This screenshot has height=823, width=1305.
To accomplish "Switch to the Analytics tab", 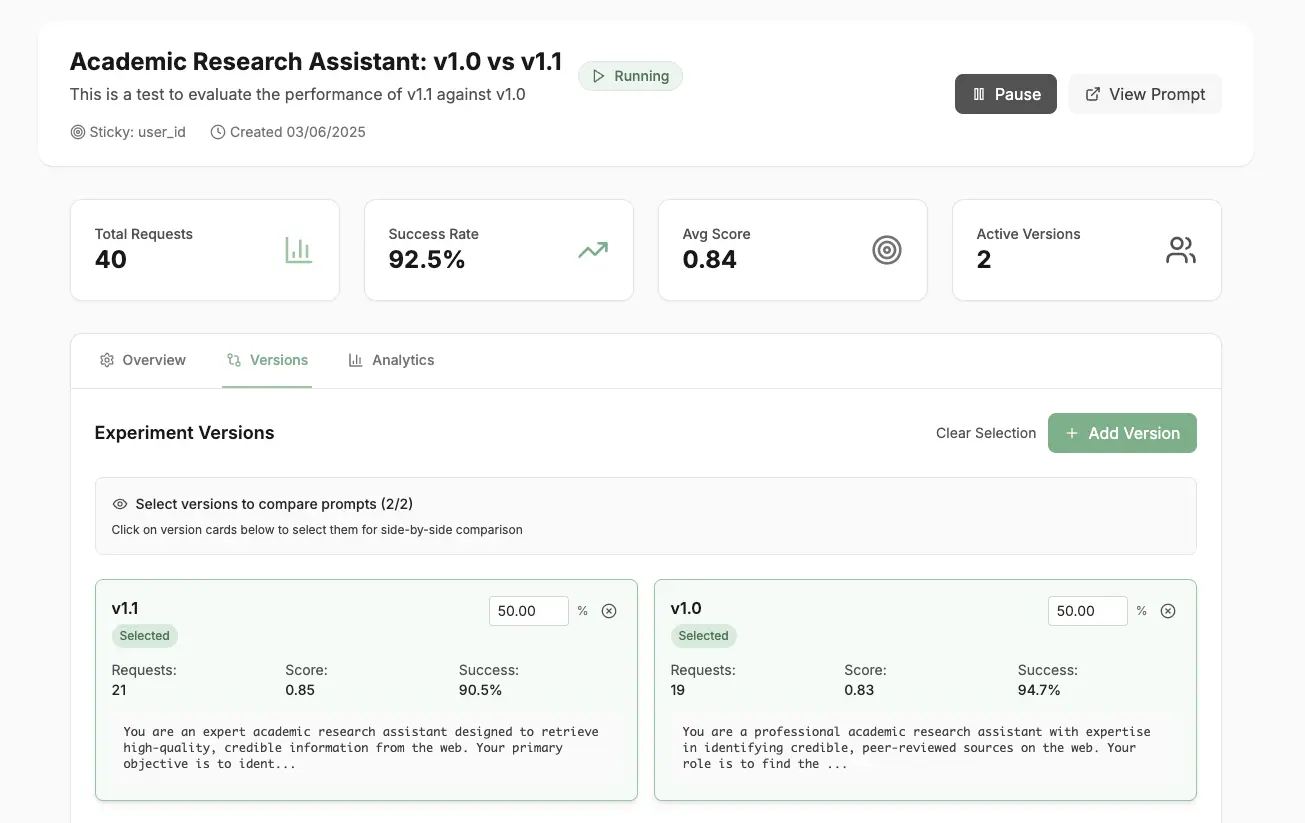I will (x=391, y=360).
